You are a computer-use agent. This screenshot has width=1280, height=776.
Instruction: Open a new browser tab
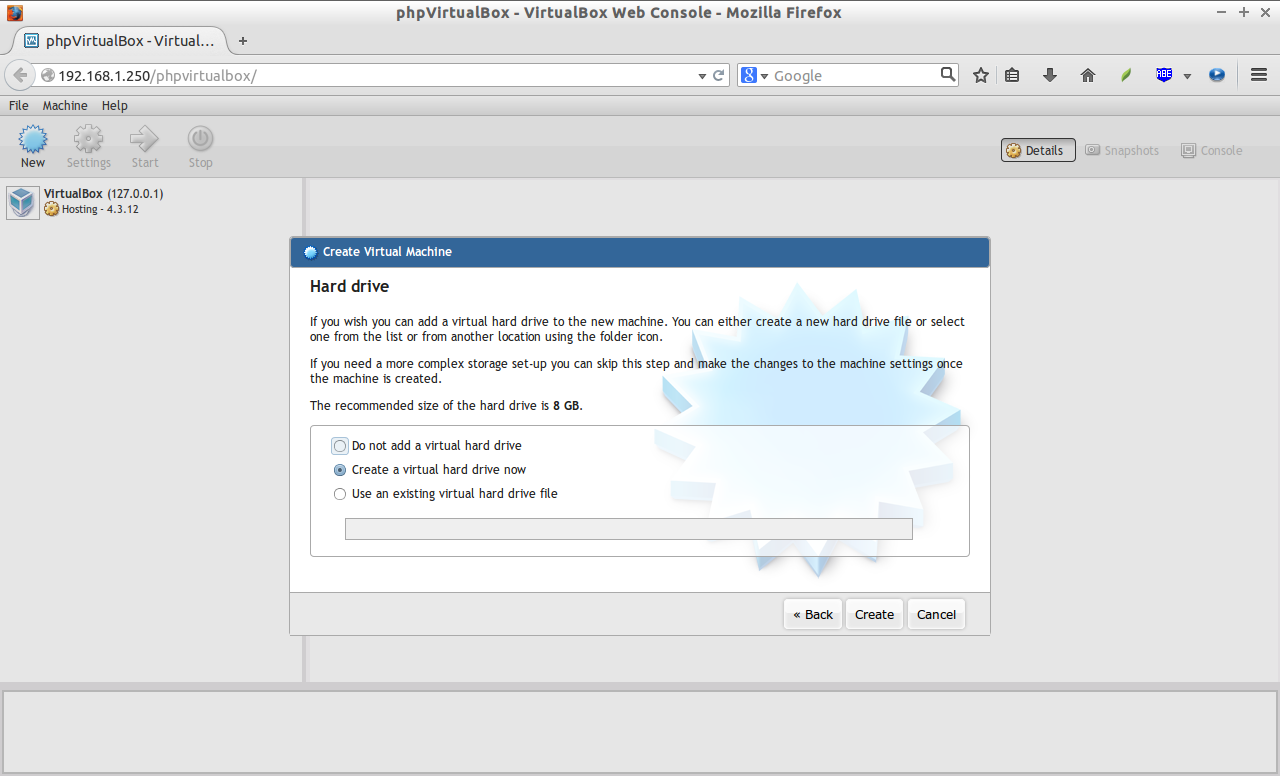[242, 41]
